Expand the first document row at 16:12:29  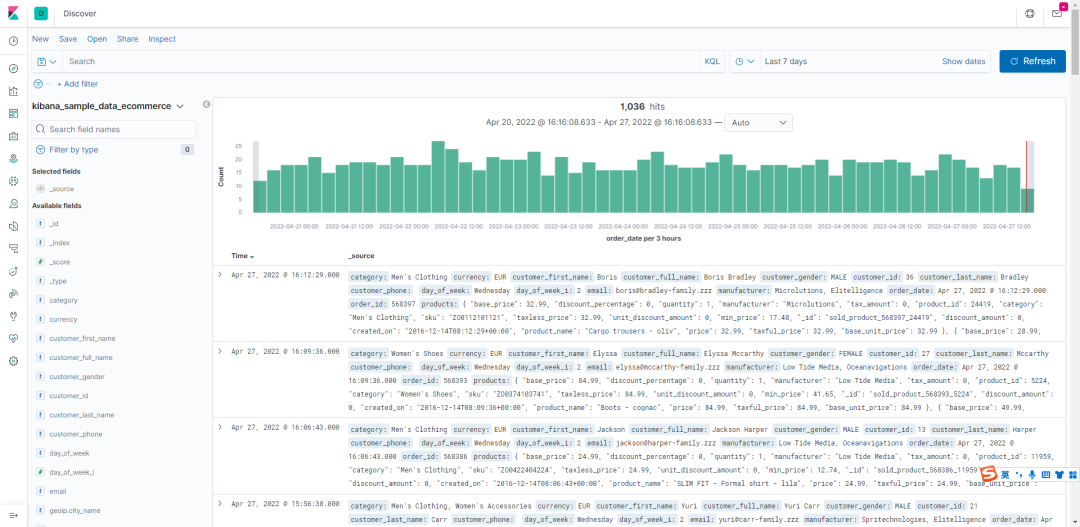[220, 274]
